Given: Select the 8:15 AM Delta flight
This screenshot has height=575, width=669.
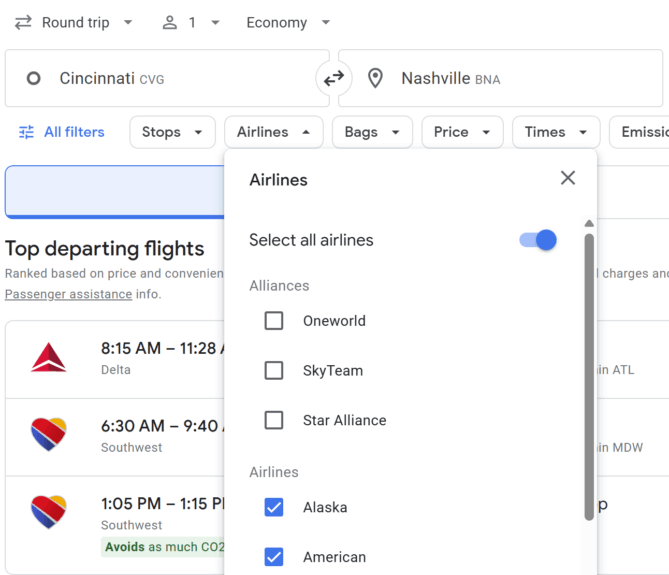Looking at the screenshot, I should (115, 359).
